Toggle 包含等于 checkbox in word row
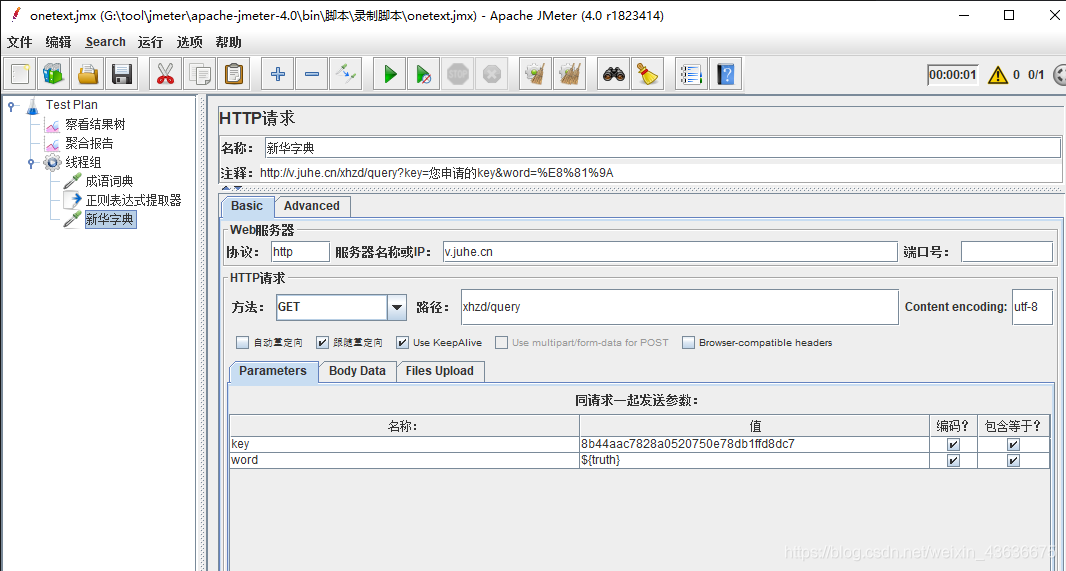The image size is (1066, 571). 1014,461
